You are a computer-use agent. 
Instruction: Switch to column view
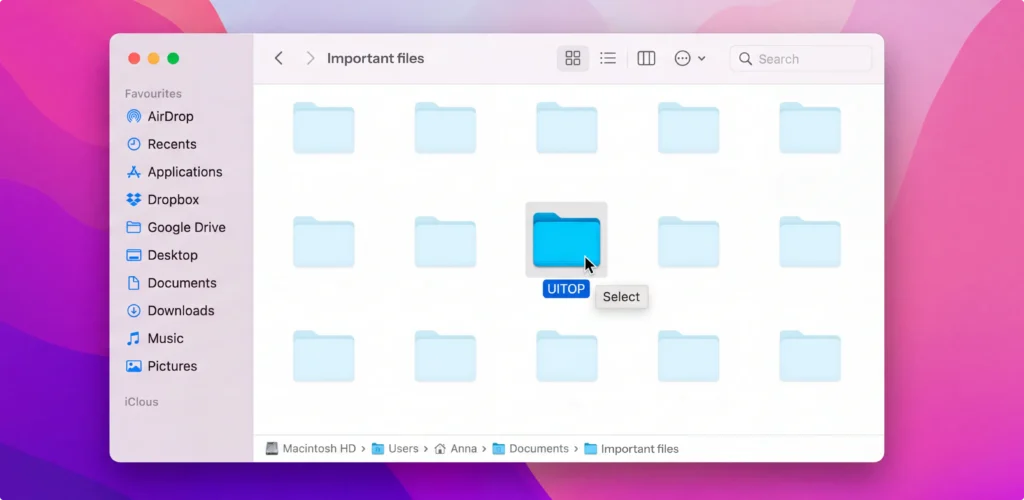click(647, 59)
